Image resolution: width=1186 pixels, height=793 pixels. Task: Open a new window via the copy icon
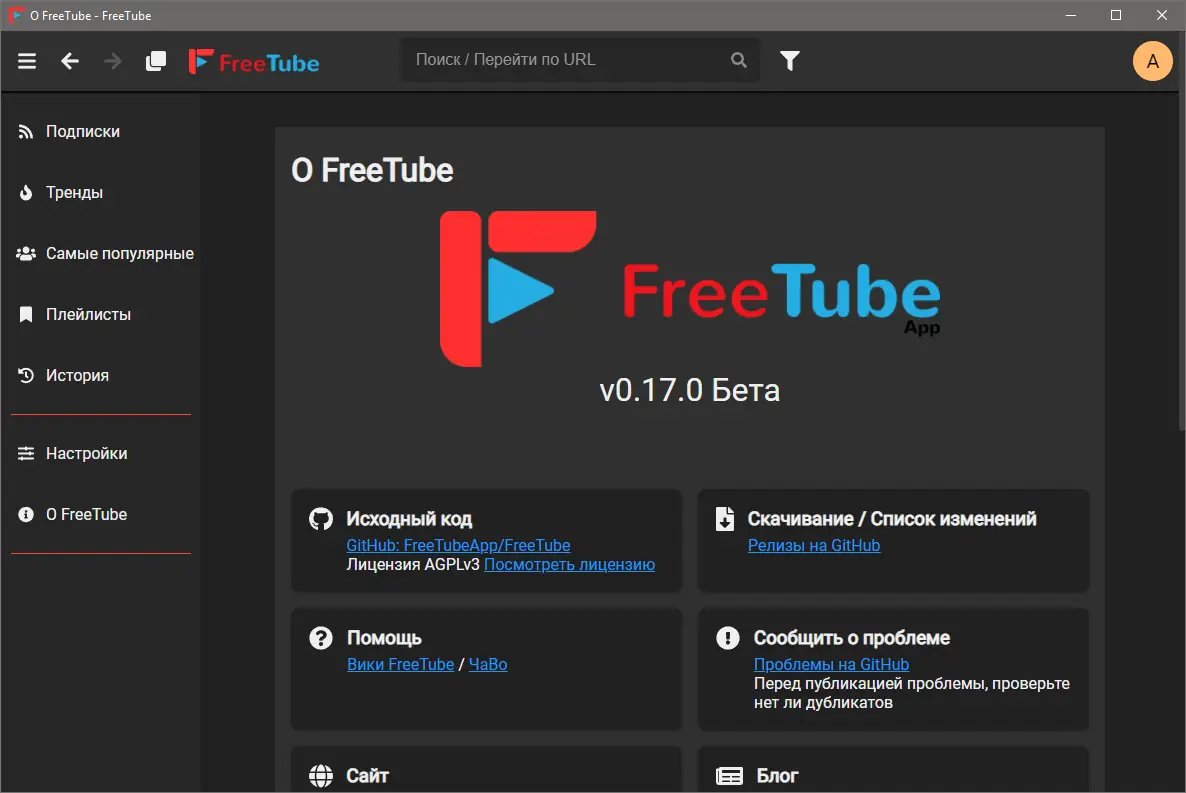(156, 61)
